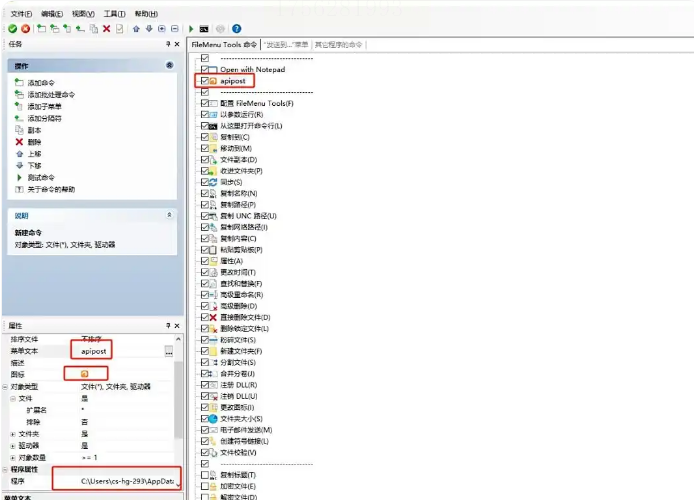This screenshot has width=694, height=500.
Task: Click the toolbar Add Command icon
Action: point(42,29)
